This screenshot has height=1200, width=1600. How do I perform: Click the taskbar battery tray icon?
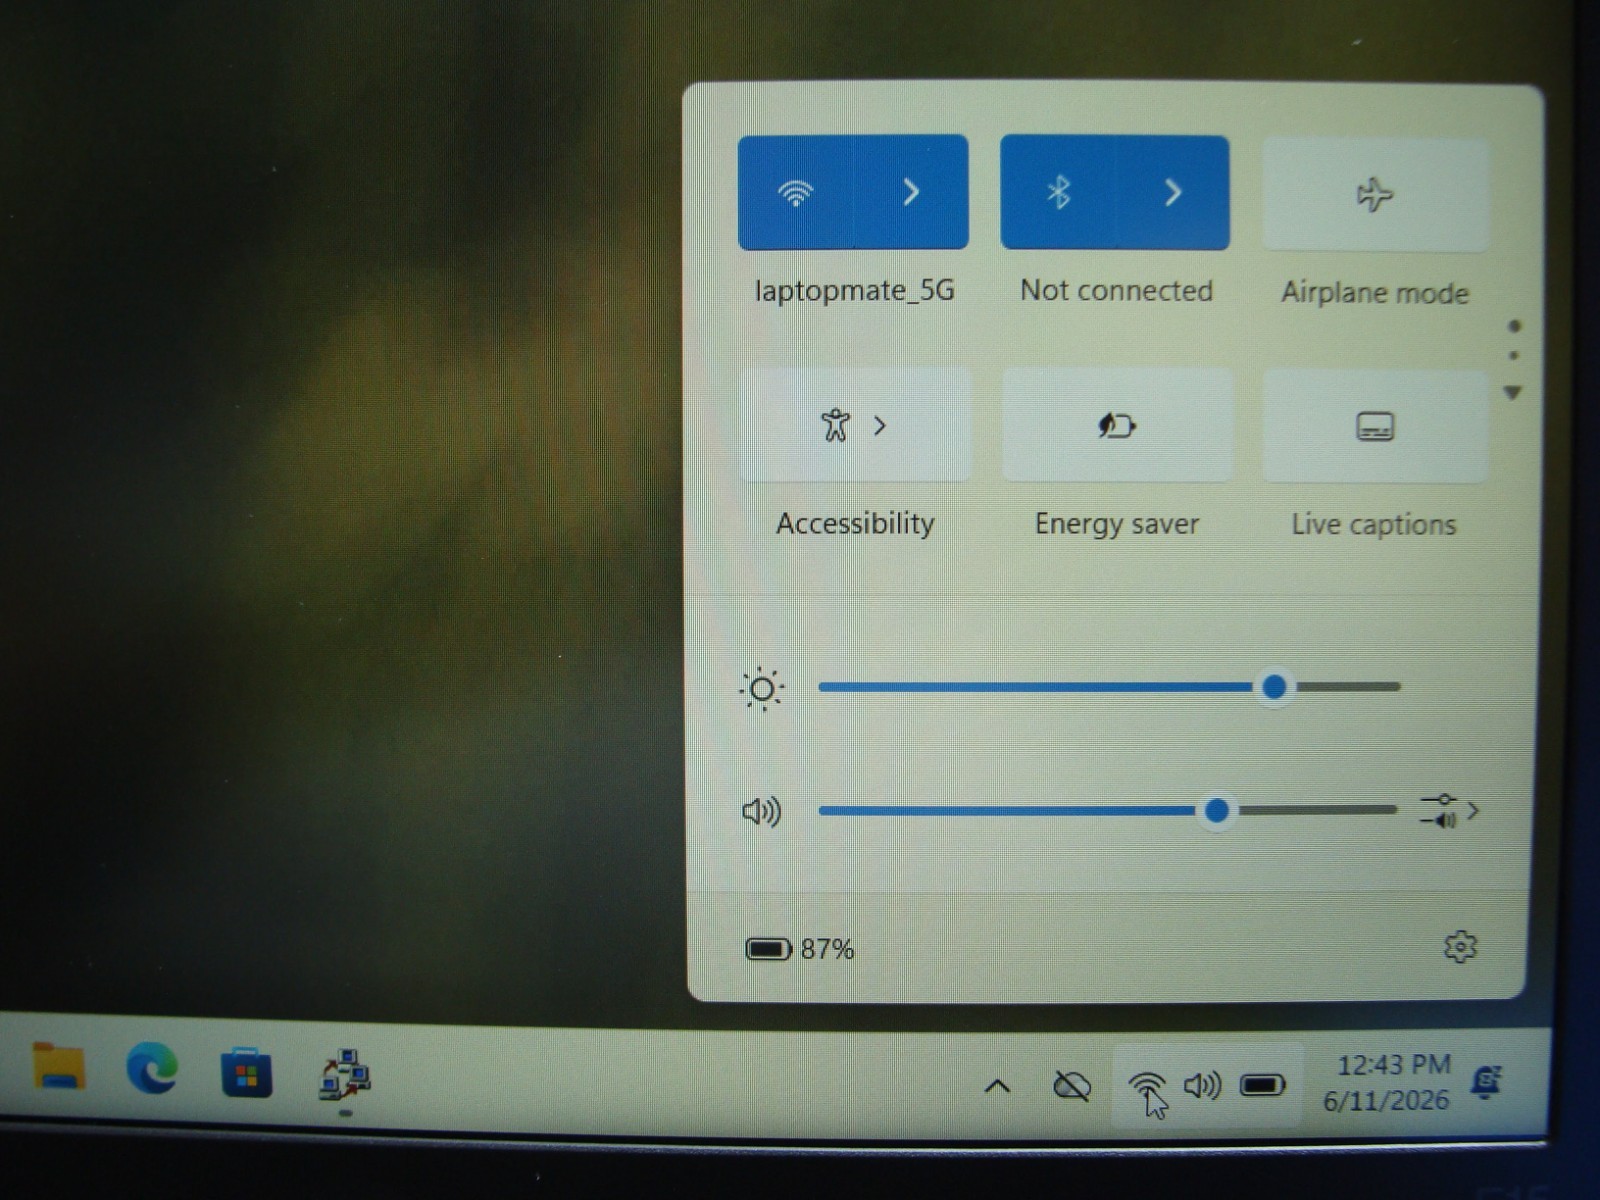tap(1262, 1085)
